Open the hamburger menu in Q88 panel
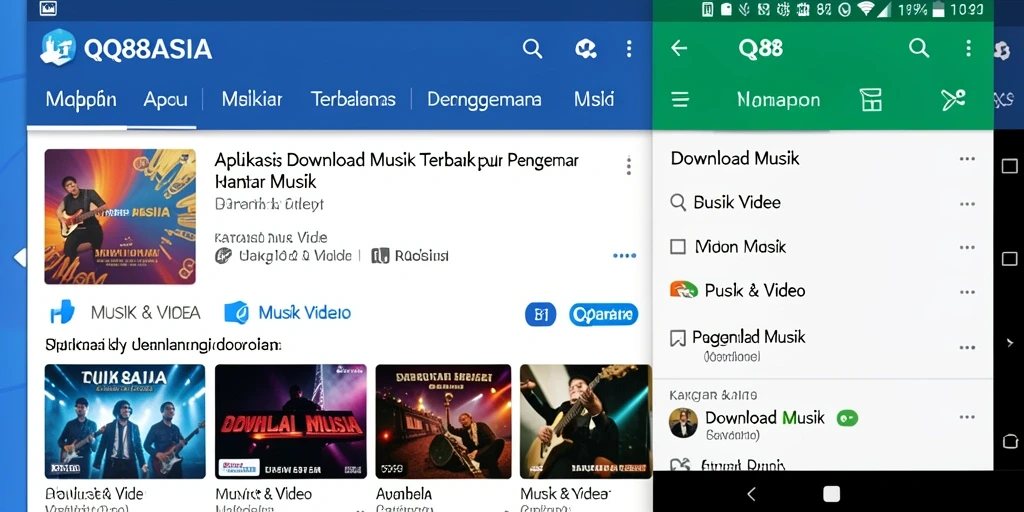 680,100
